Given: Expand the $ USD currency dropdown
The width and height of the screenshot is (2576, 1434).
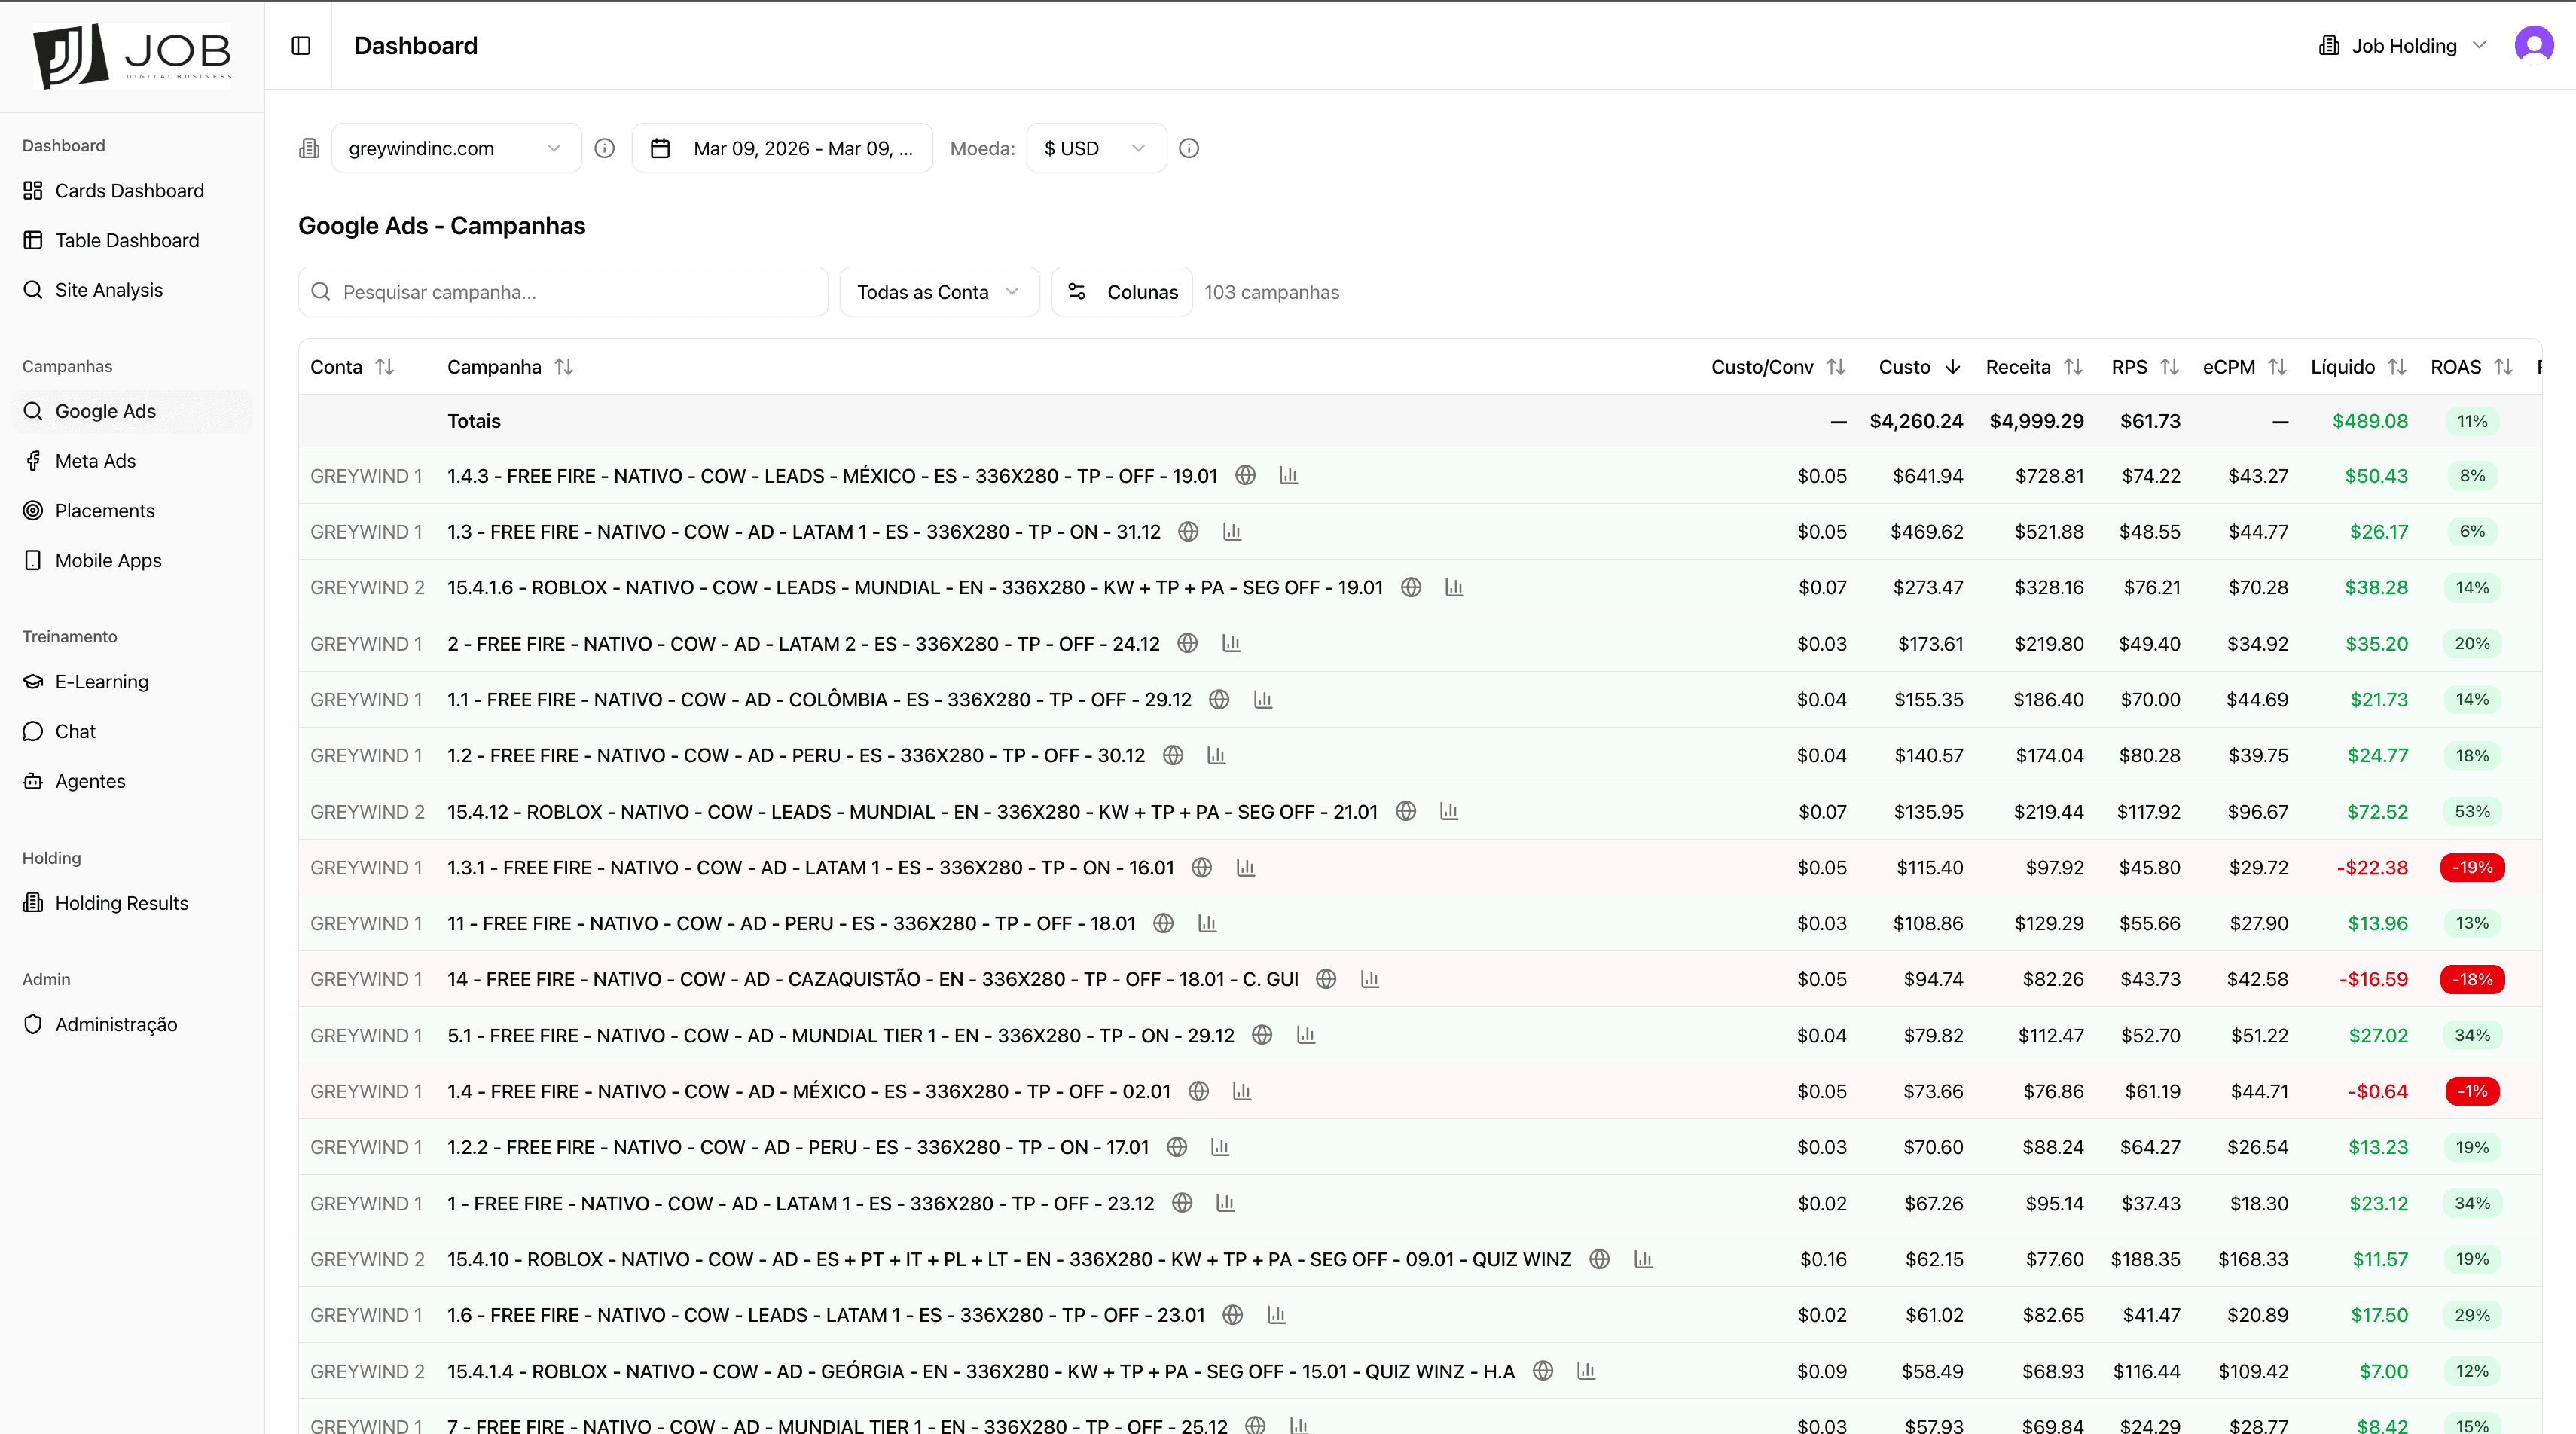Looking at the screenshot, I should coord(1095,148).
